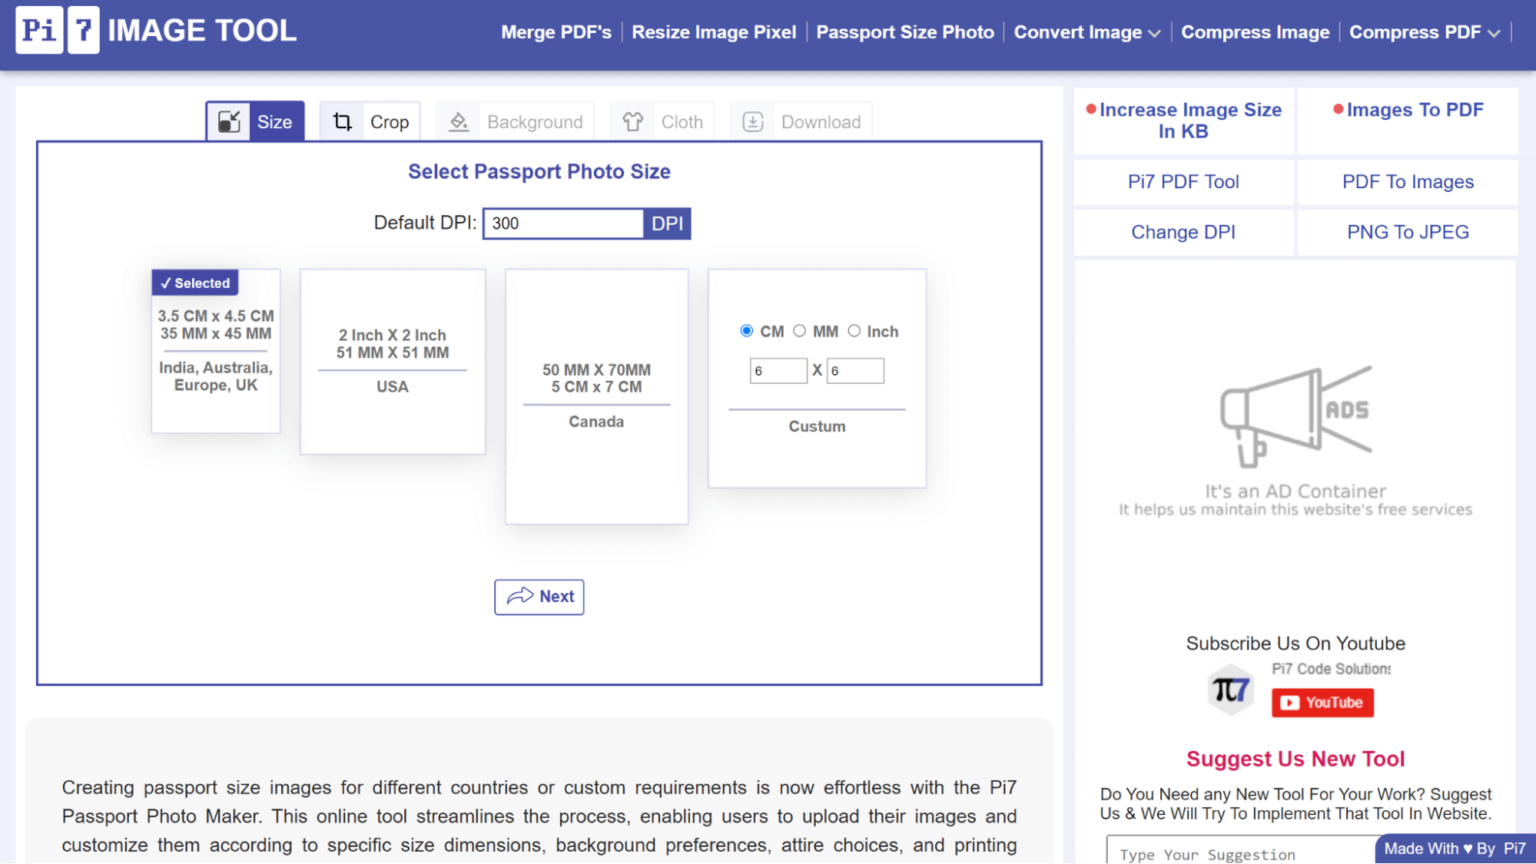Go to Passport Size Photo page
This screenshot has width=1536, height=864.
click(x=905, y=31)
